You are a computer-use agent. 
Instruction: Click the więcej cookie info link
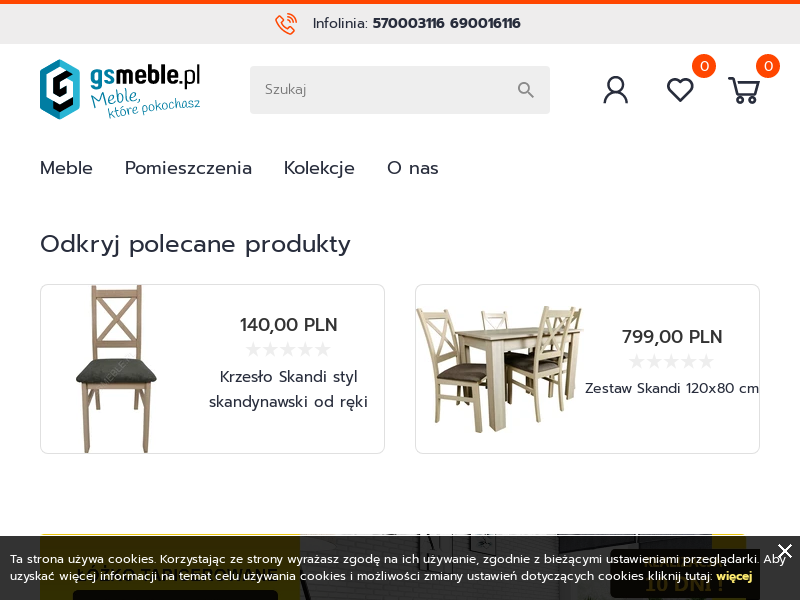(x=734, y=576)
